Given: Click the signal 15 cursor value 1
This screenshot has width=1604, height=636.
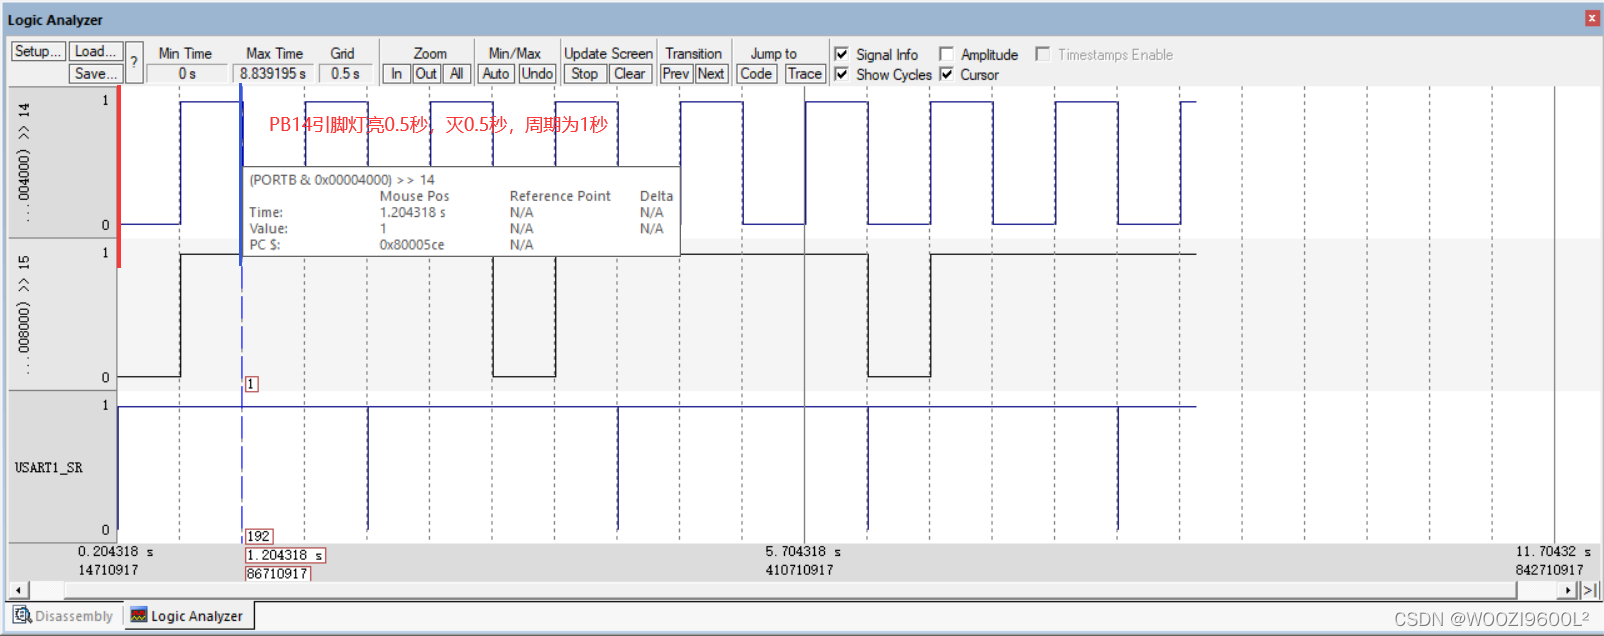Looking at the screenshot, I should tap(251, 384).
